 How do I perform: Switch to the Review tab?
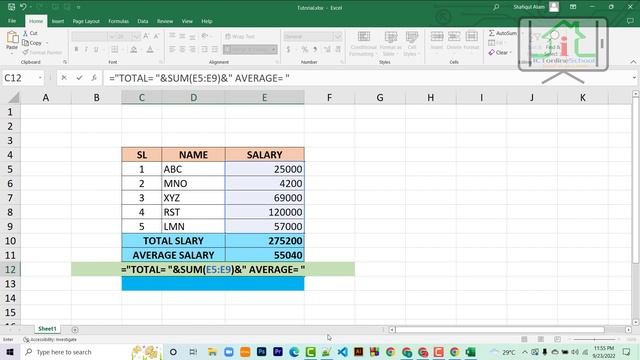tap(165, 21)
